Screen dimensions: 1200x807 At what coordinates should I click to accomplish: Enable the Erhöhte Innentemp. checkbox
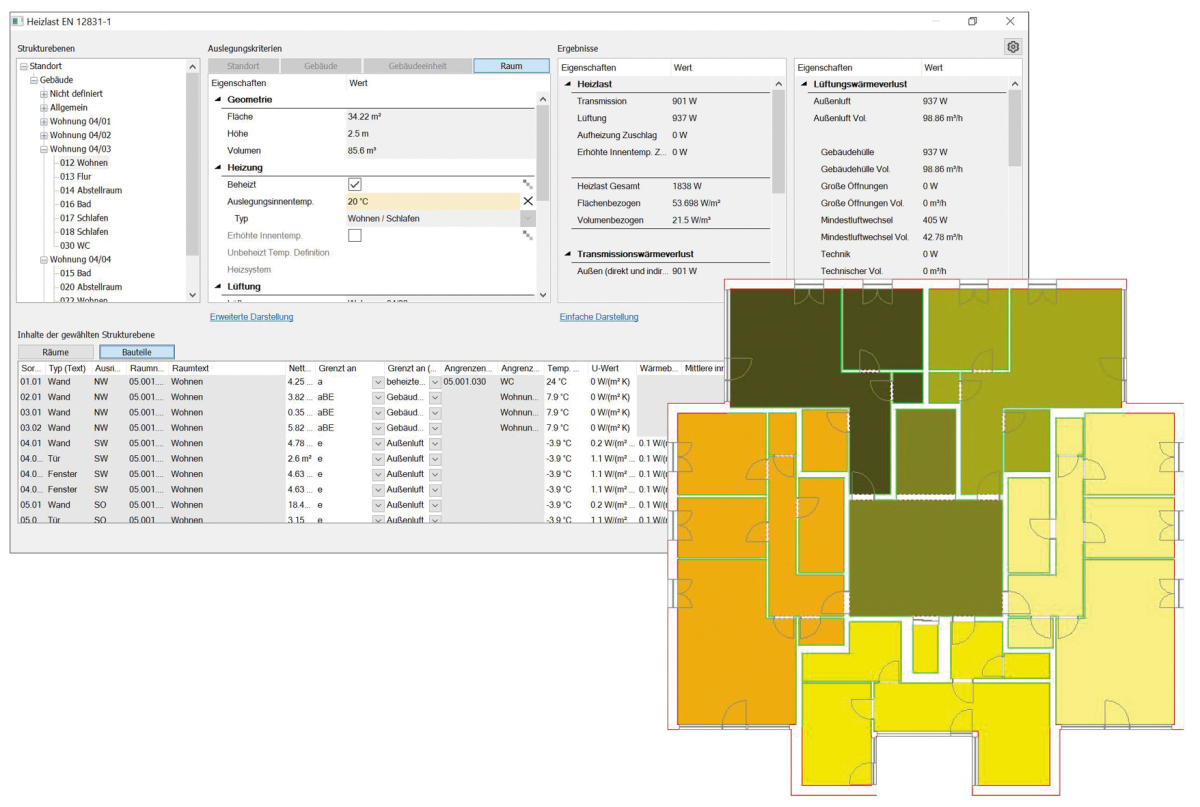tap(354, 235)
